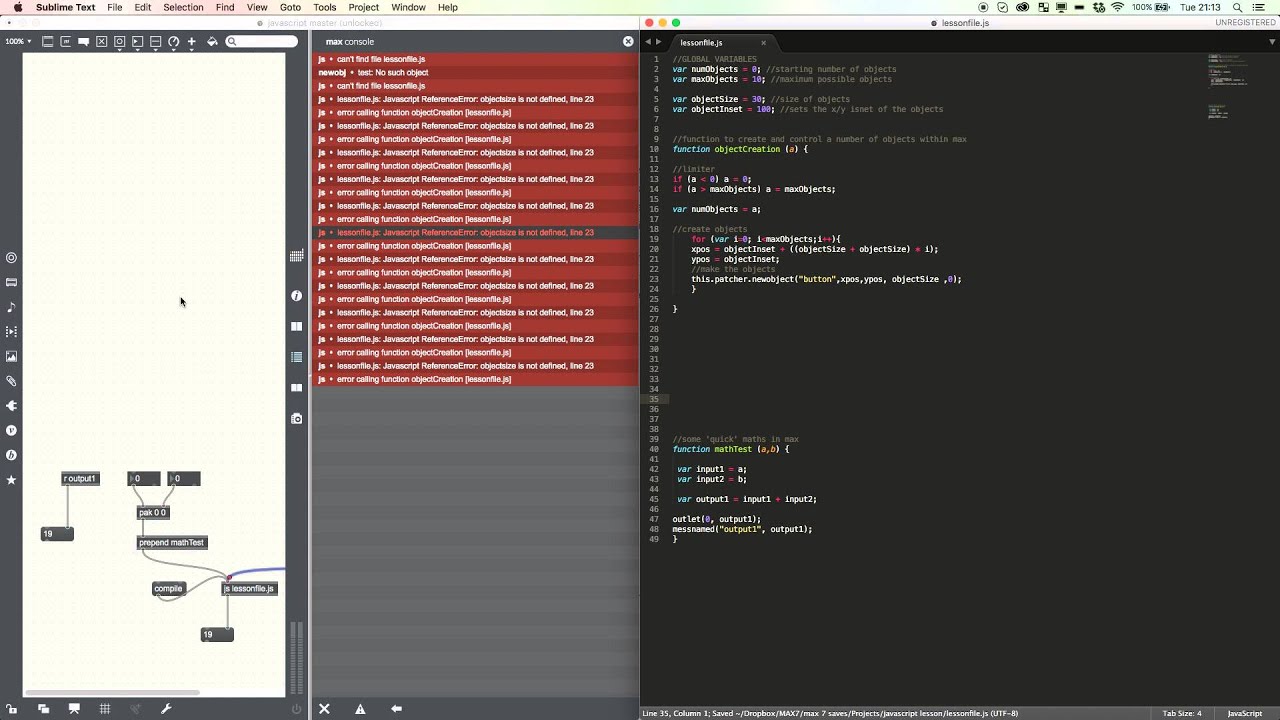Toggle the patcher lock icon
Image resolution: width=1280 pixels, height=720 pixels.
[x=11, y=709]
